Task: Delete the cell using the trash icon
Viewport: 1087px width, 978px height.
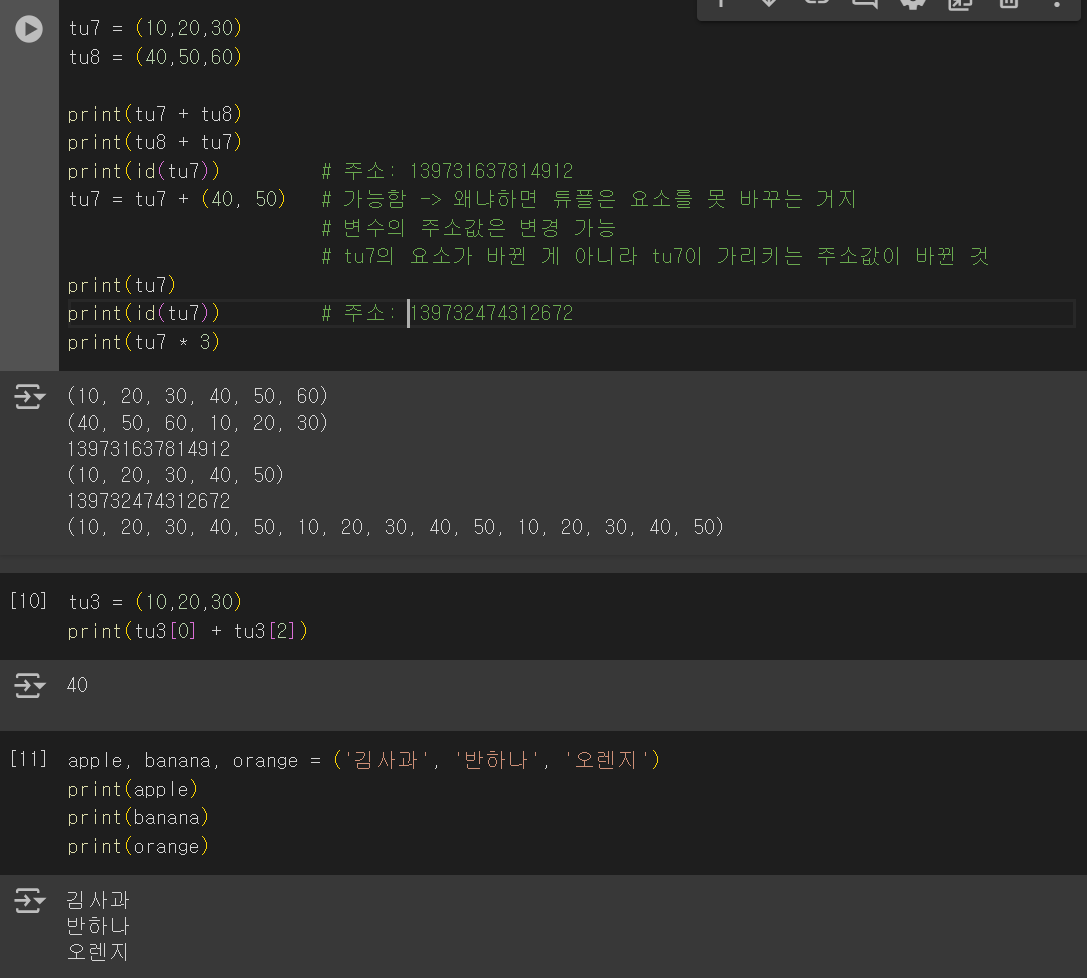Action: click(1009, 4)
